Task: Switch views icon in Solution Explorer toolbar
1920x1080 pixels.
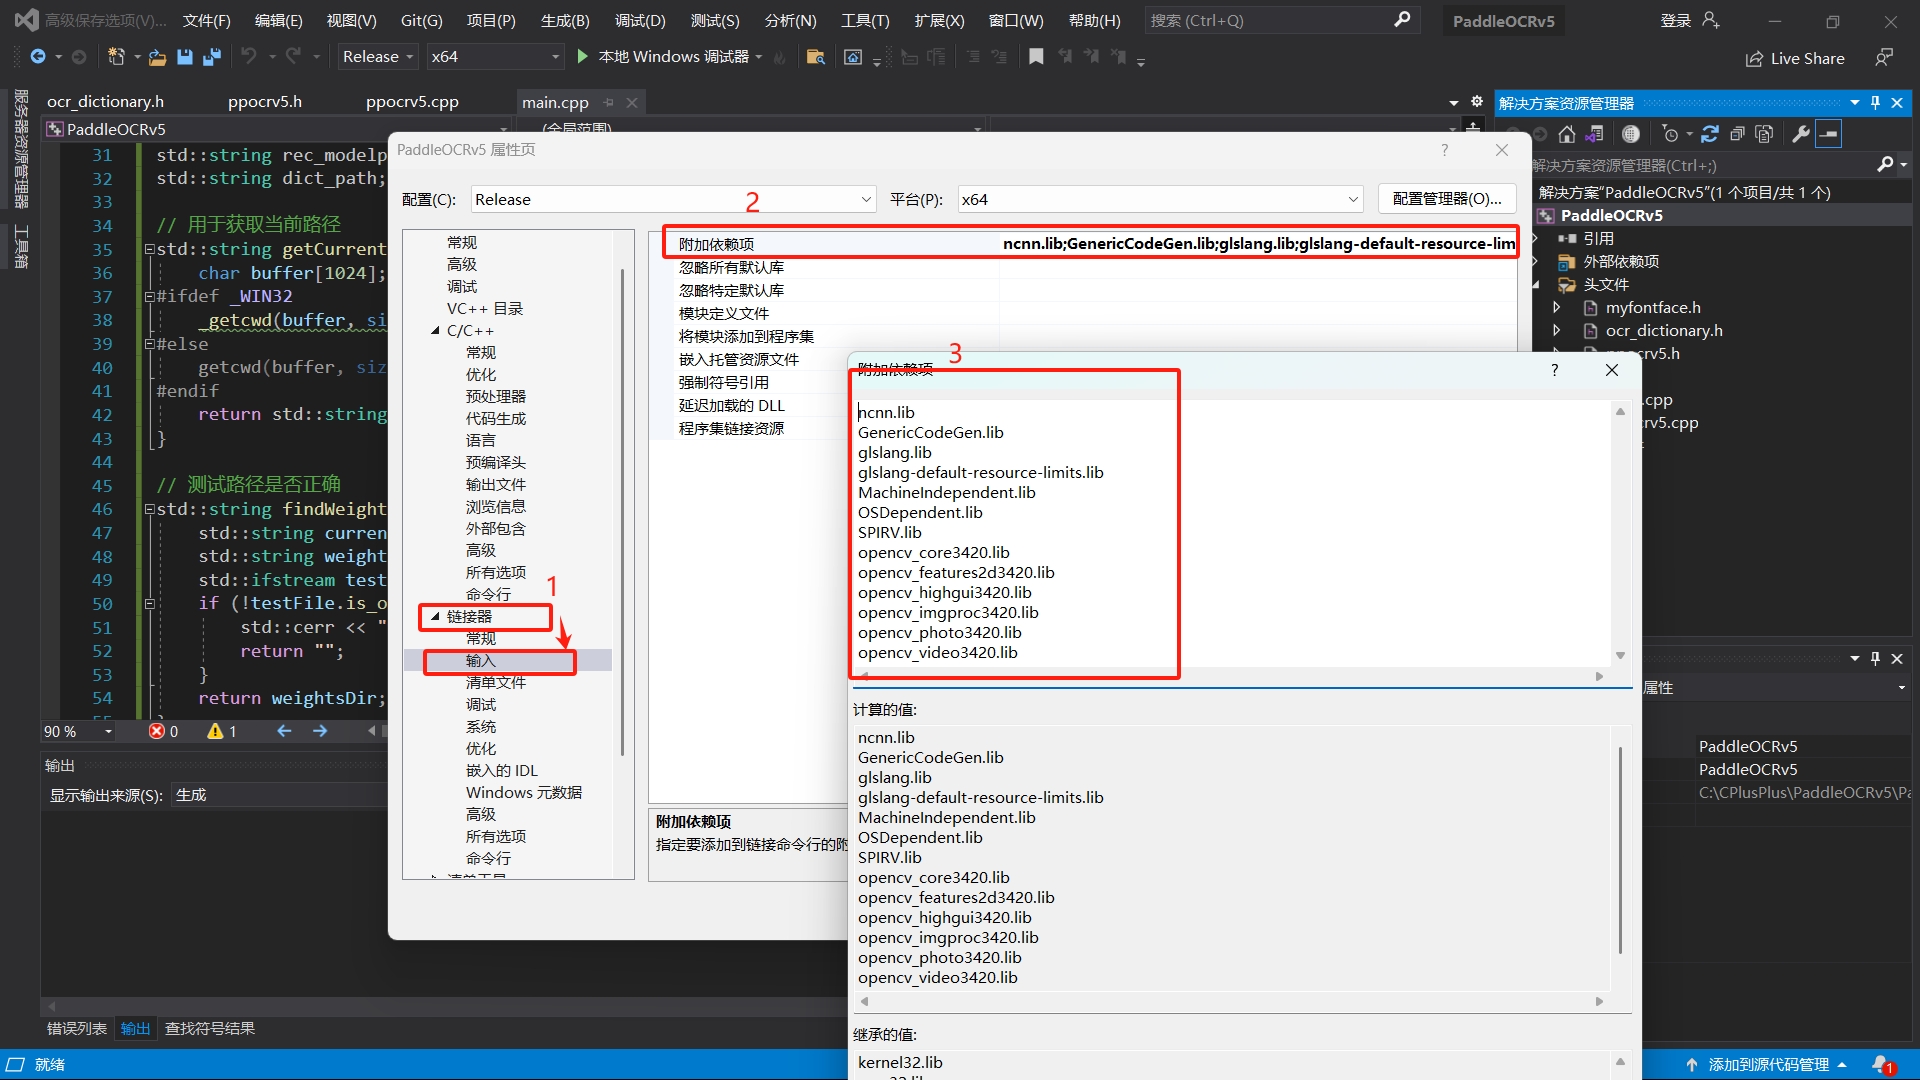Action: [x=1594, y=134]
